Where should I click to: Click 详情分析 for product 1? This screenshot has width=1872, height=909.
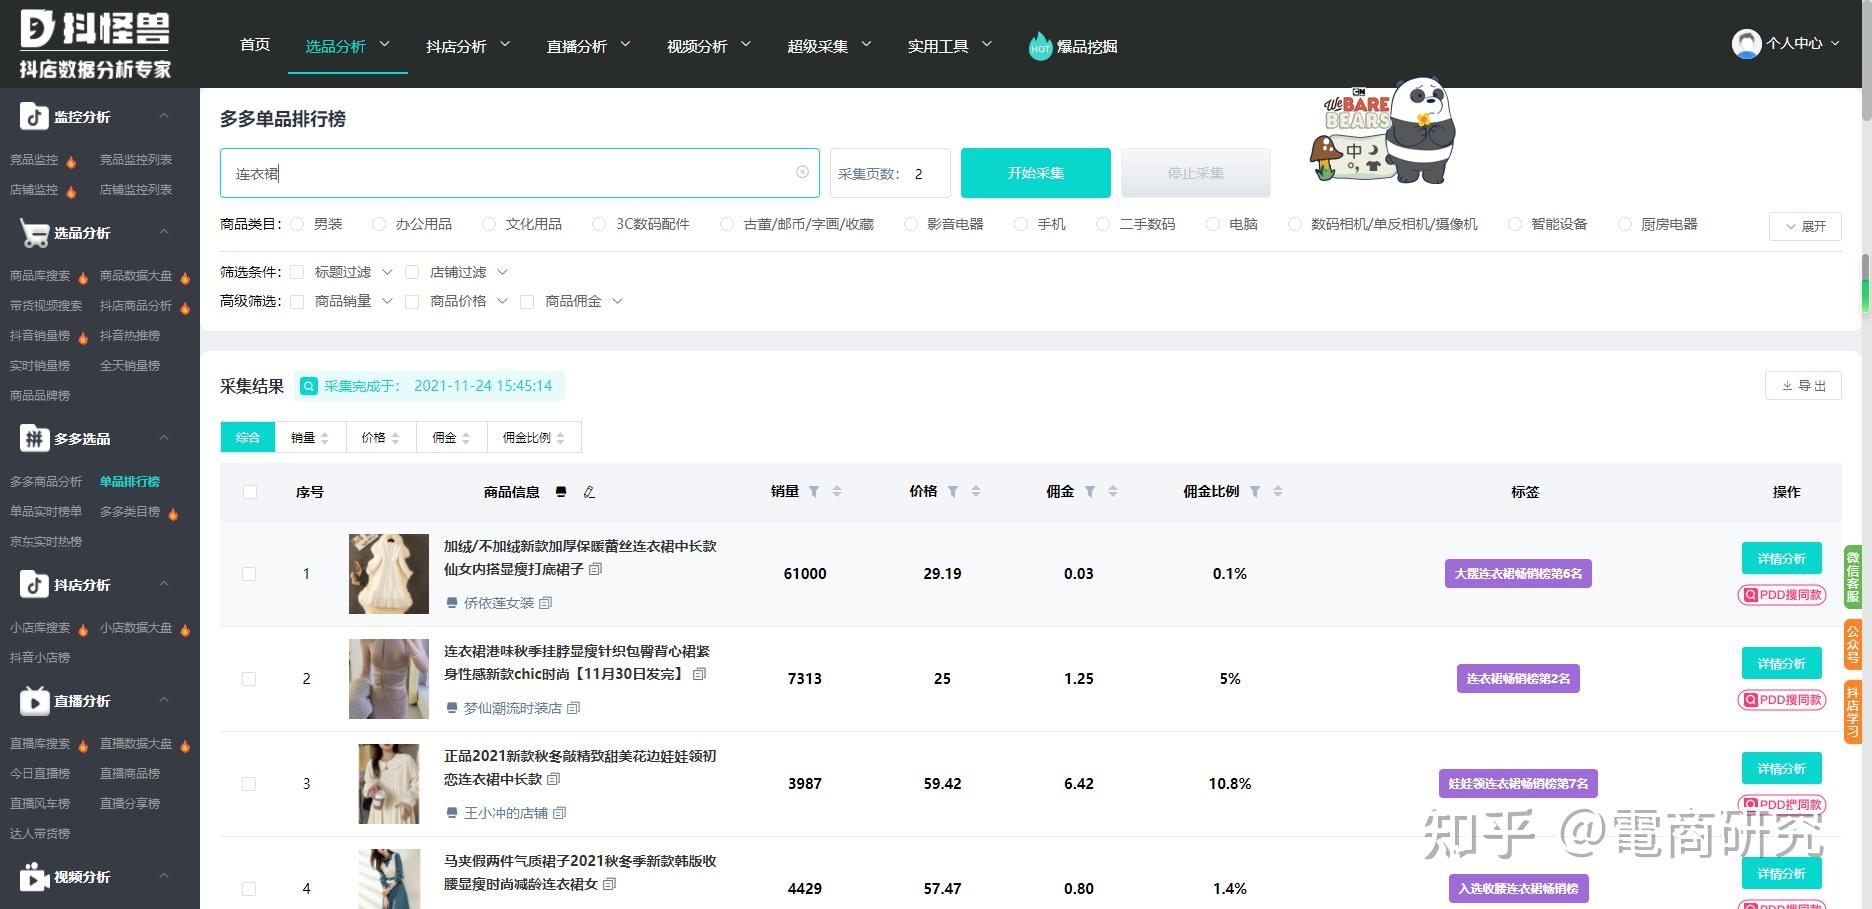1782,559
